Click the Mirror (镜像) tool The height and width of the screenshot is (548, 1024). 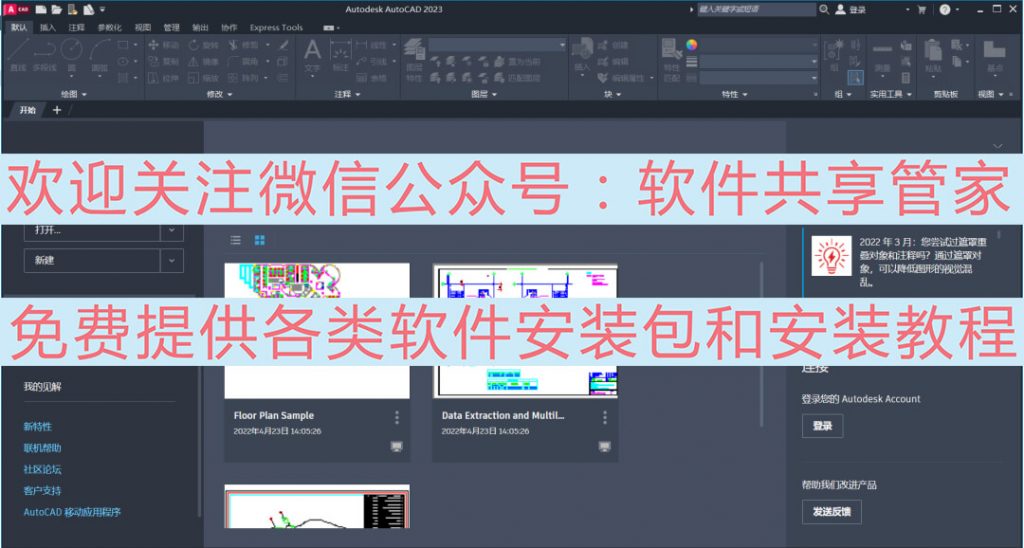point(203,61)
